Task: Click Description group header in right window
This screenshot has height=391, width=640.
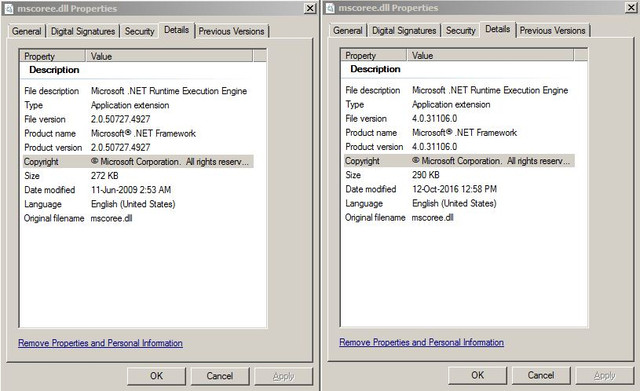Action: 376,69
